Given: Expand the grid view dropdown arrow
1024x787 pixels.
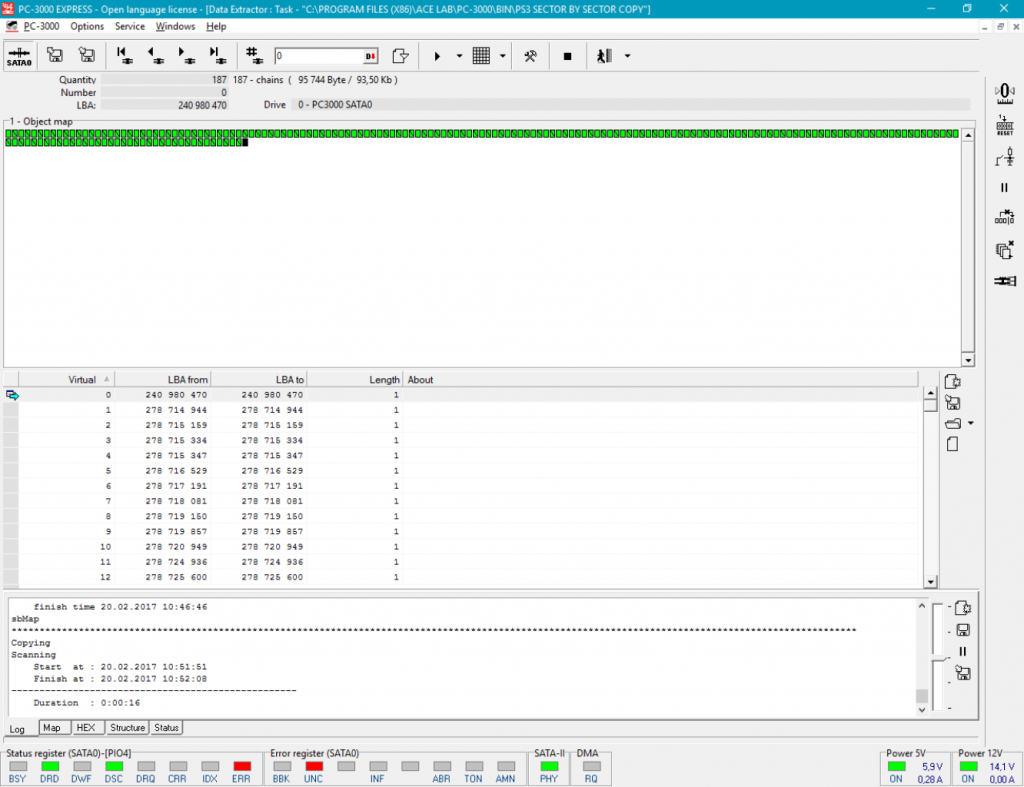Looking at the screenshot, I should click(x=502, y=56).
